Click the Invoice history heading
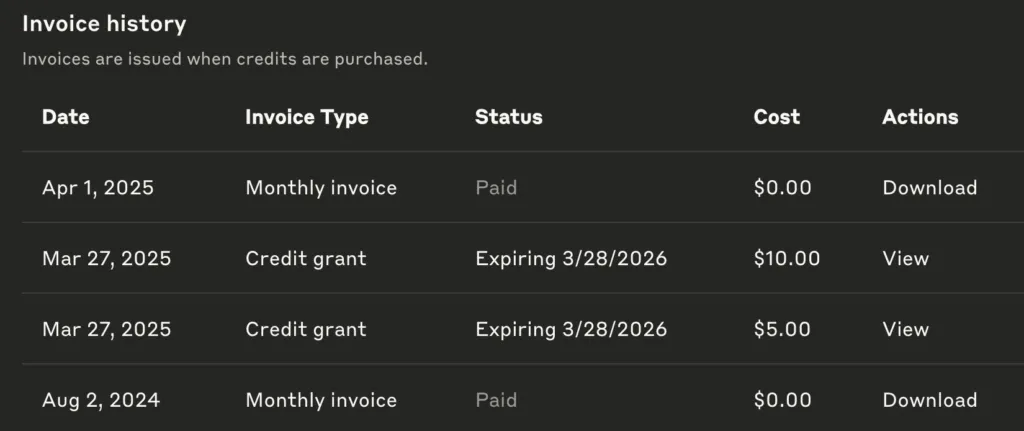This screenshot has width=1024, height=431. click(x=104, y=24)
